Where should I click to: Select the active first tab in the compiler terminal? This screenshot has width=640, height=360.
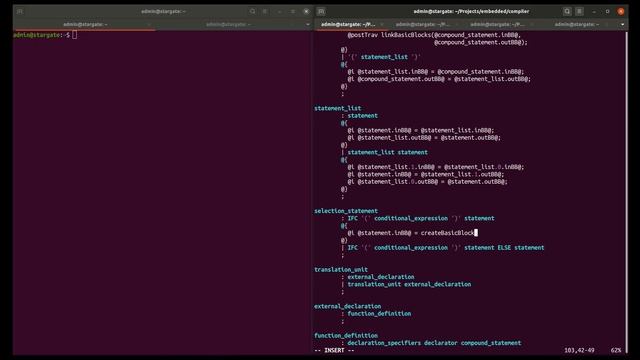(348, 24)
